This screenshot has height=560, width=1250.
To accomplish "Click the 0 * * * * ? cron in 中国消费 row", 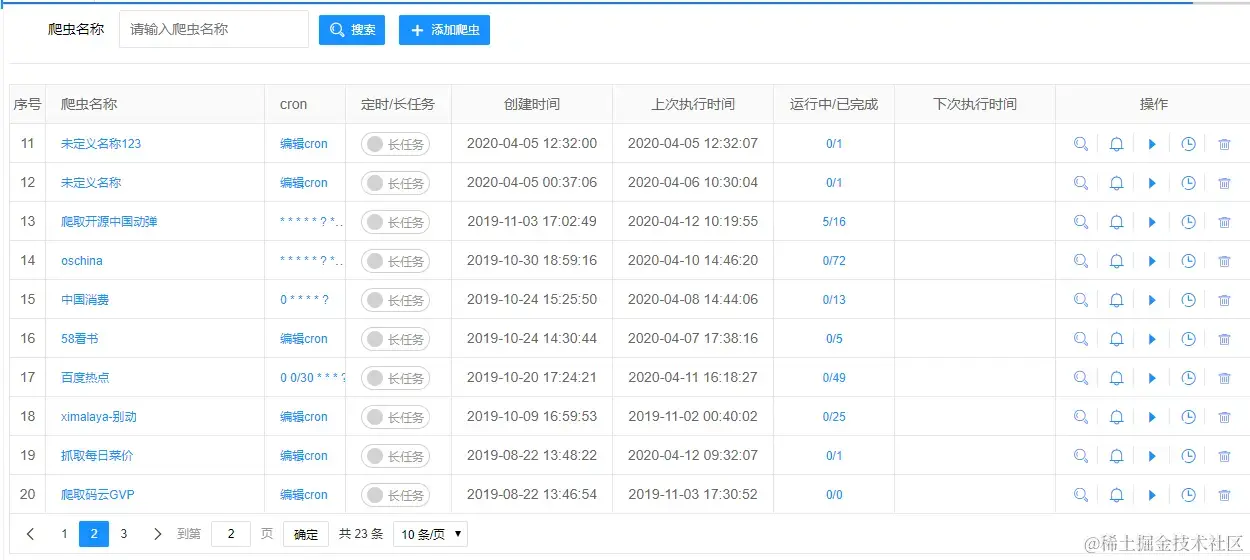I will (305, 300).
